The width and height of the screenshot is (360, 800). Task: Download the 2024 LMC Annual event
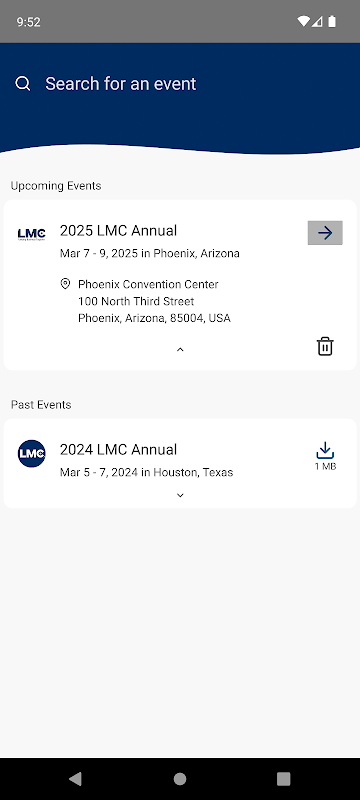[325, 451]
